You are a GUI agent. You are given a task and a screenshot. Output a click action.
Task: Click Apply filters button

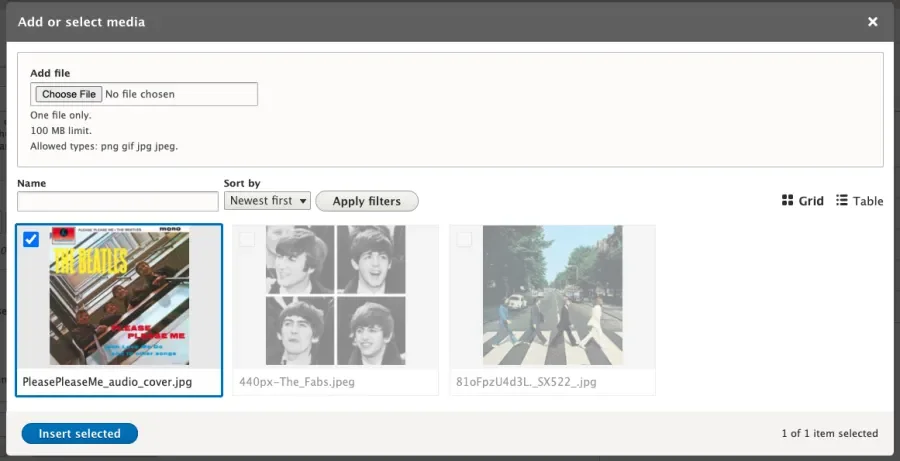tap(367, 201)
